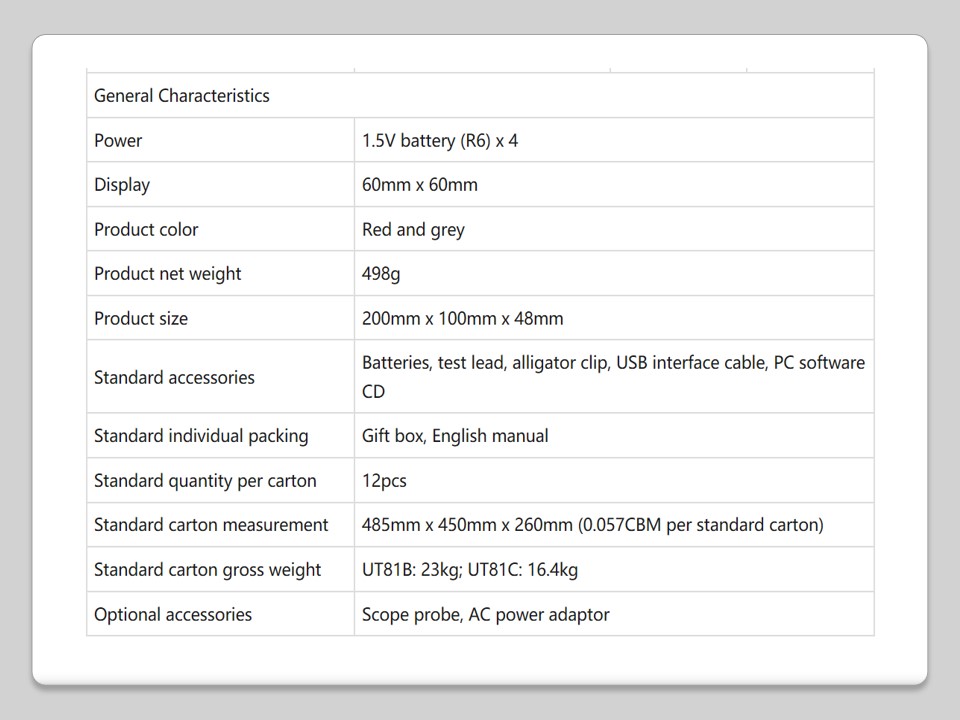Click the 12pcs quantity value
This screenshot has height=720, width=960.
tap(384, 481)
